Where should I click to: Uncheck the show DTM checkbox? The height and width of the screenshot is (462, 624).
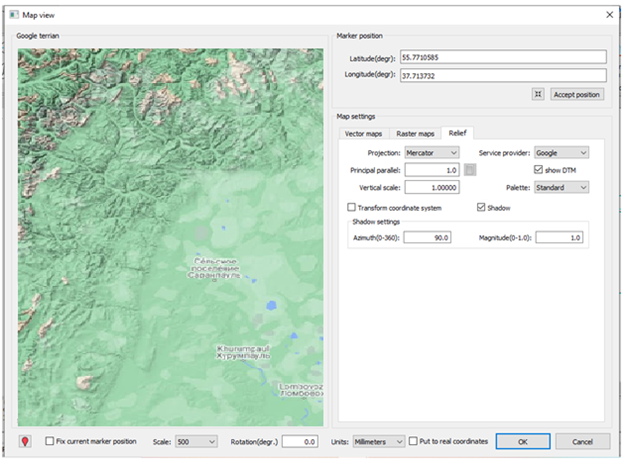pyautogui.click(x=539, y=170)
